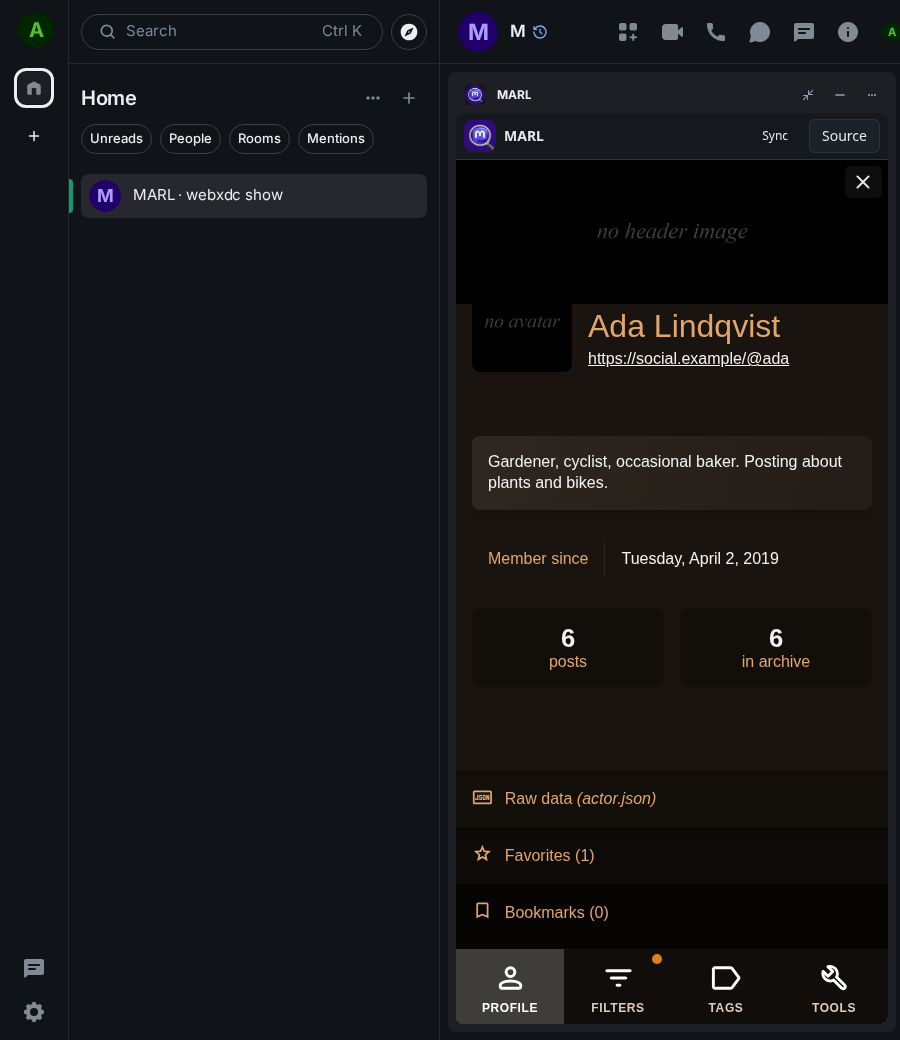Open Favorites (1) list
900x1040 pixels.
672,856
